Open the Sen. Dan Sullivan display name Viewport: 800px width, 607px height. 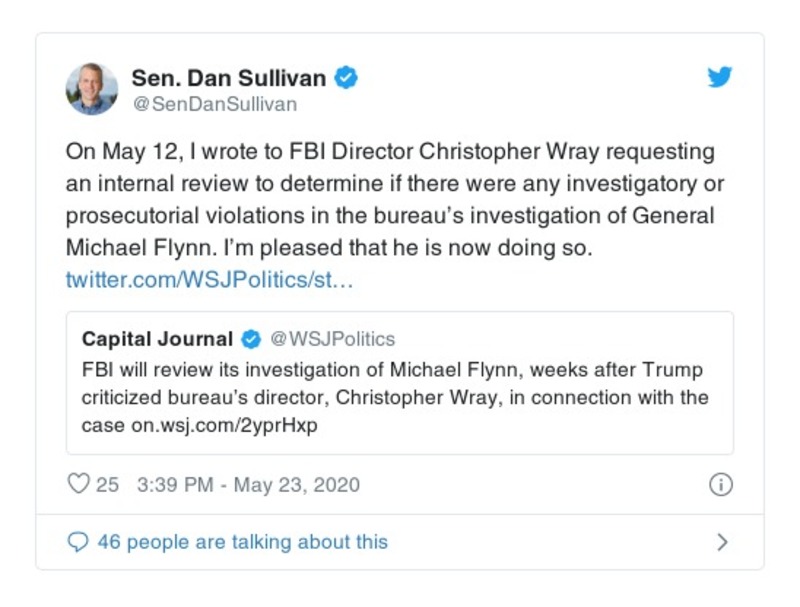[229, 77]
